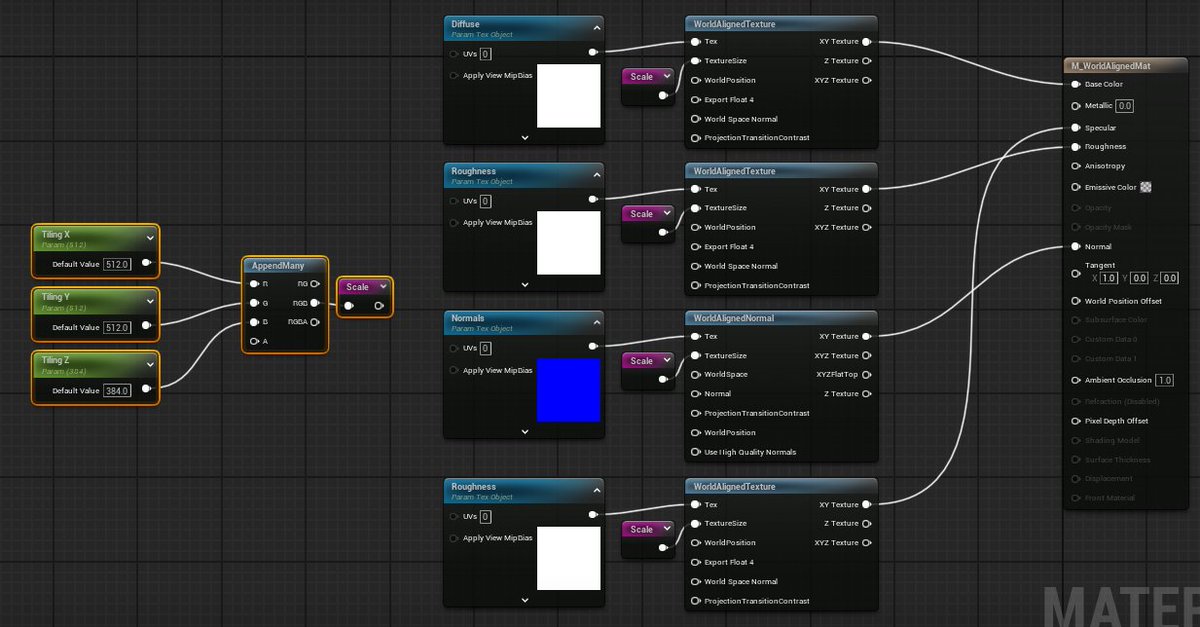Screen dimensions: 1200x627
Task: Click the Emissive Color swatch
Action: [x=1145, y=187]
